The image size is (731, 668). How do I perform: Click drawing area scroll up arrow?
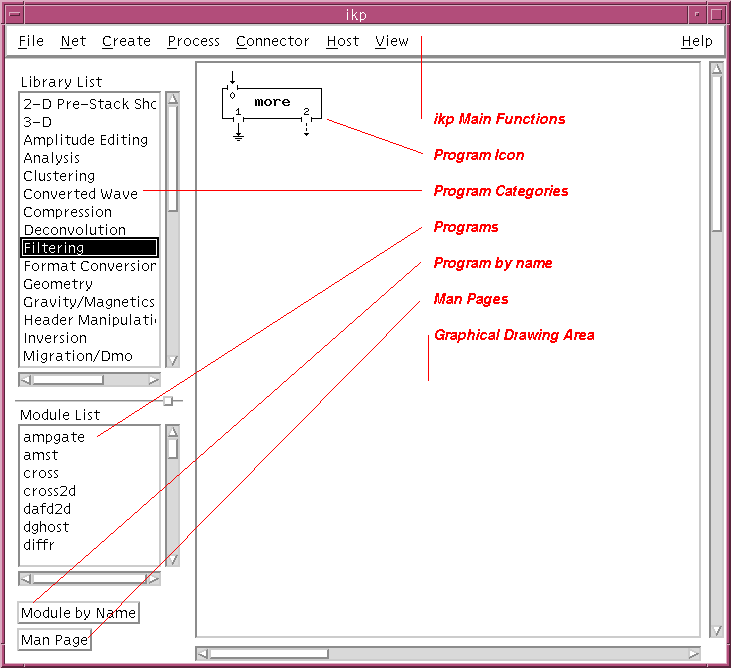(x=716, y=69)
